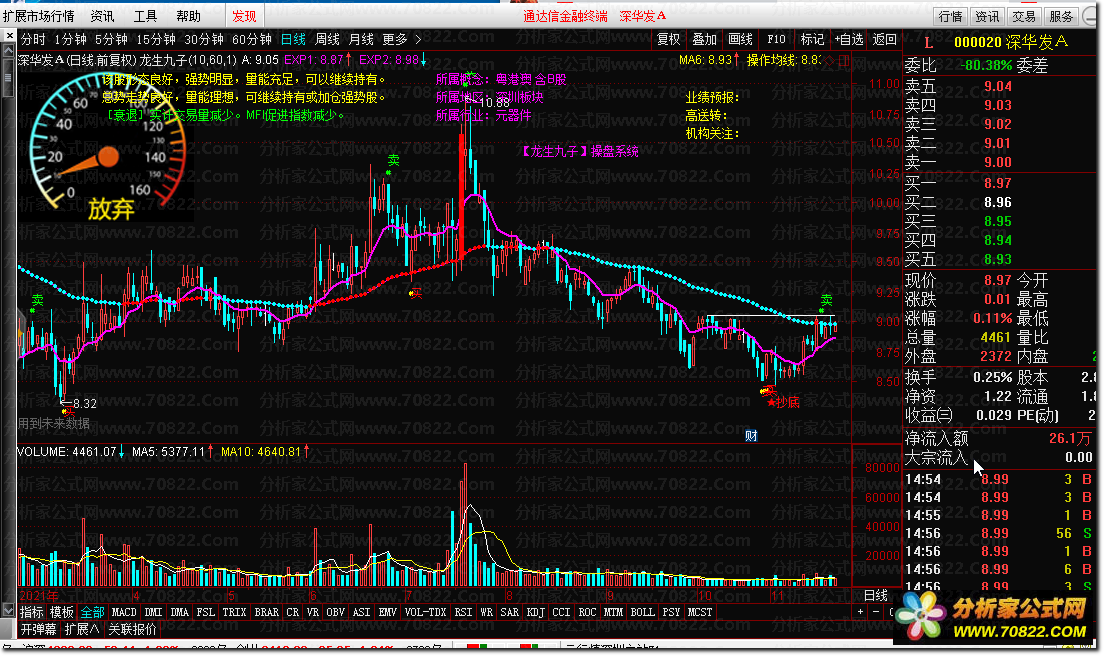Toggle 开弹幕 at the bottom bar

(38, 629)
